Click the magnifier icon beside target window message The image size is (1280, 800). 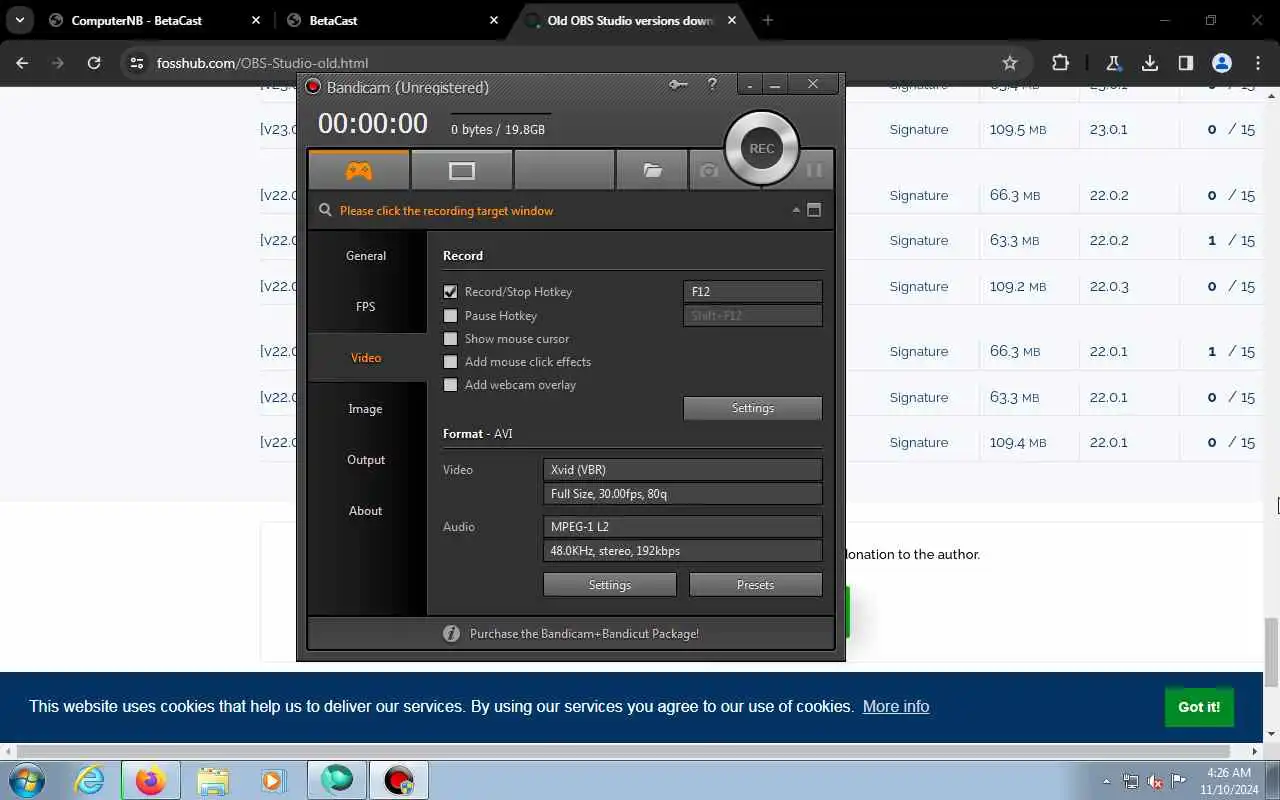[325, 210]
